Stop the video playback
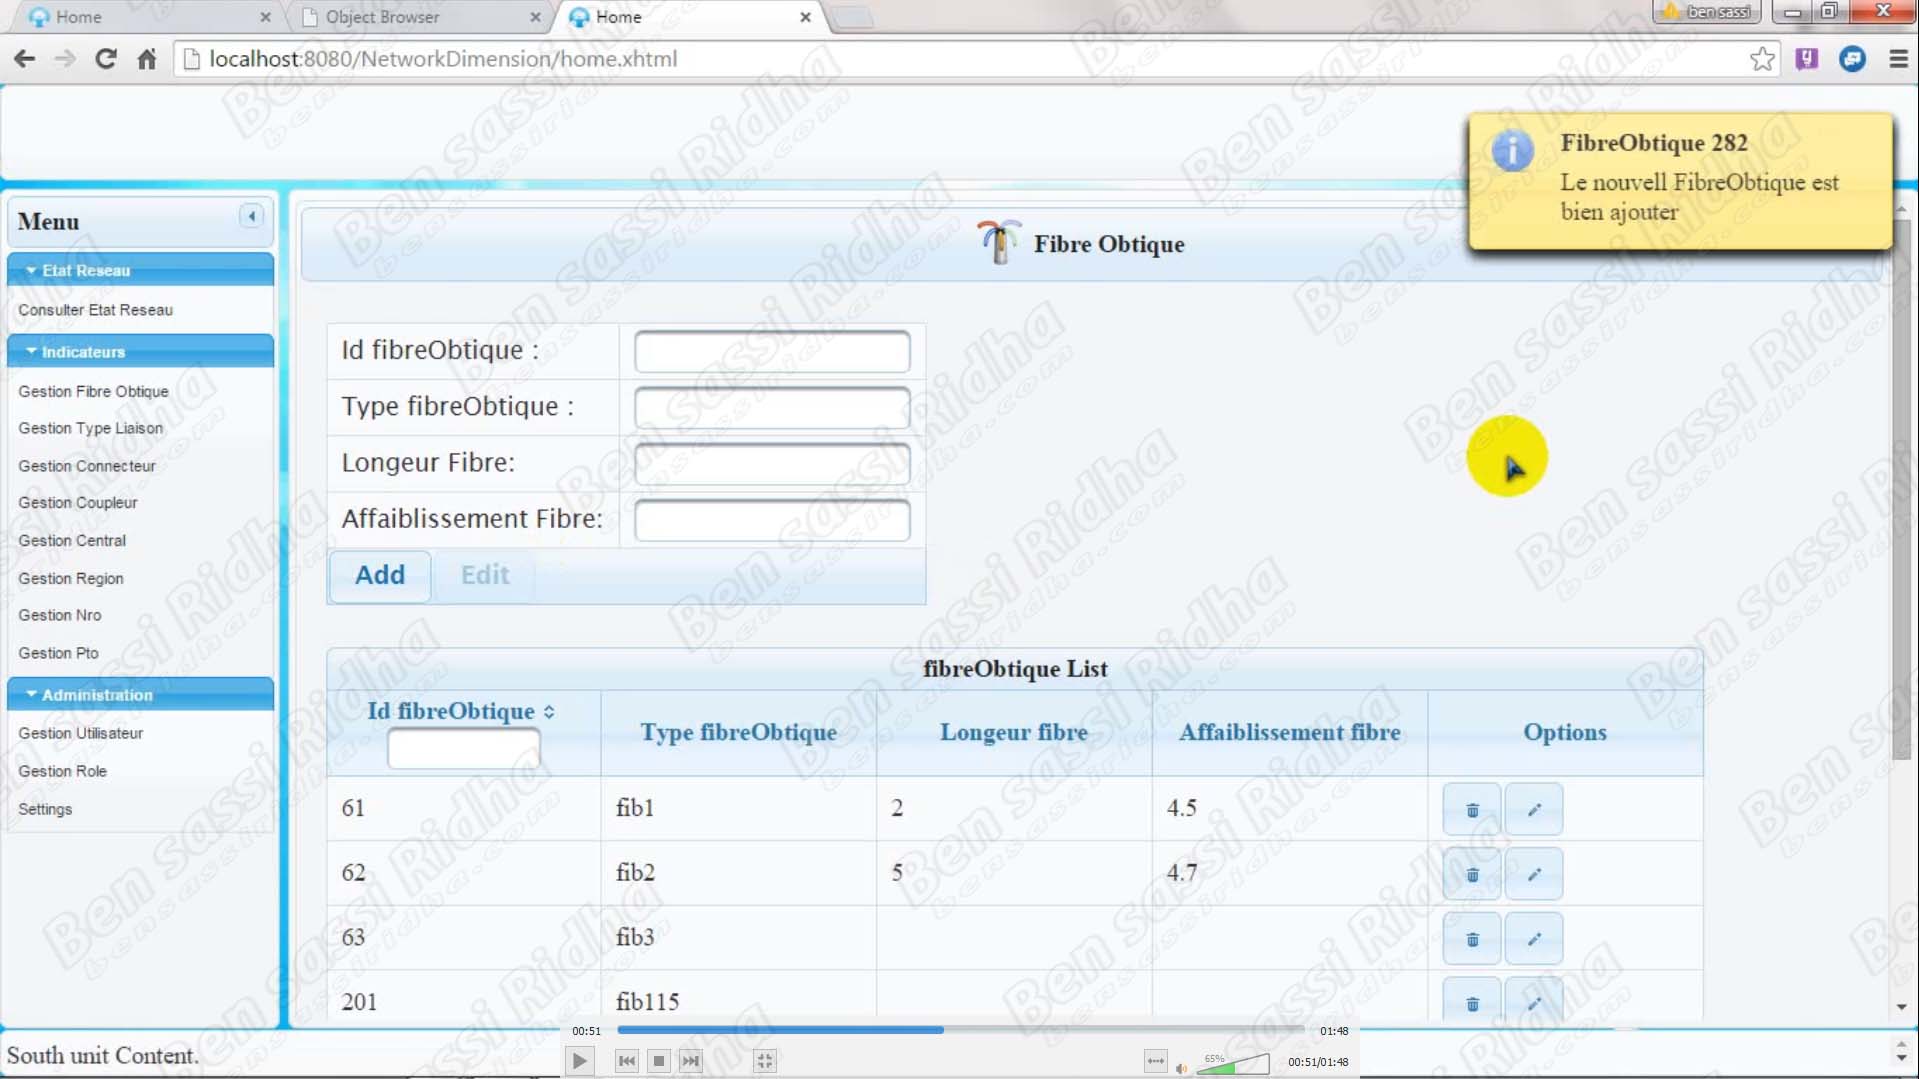This screenshot has width=1919, height=1079. 658,1061
